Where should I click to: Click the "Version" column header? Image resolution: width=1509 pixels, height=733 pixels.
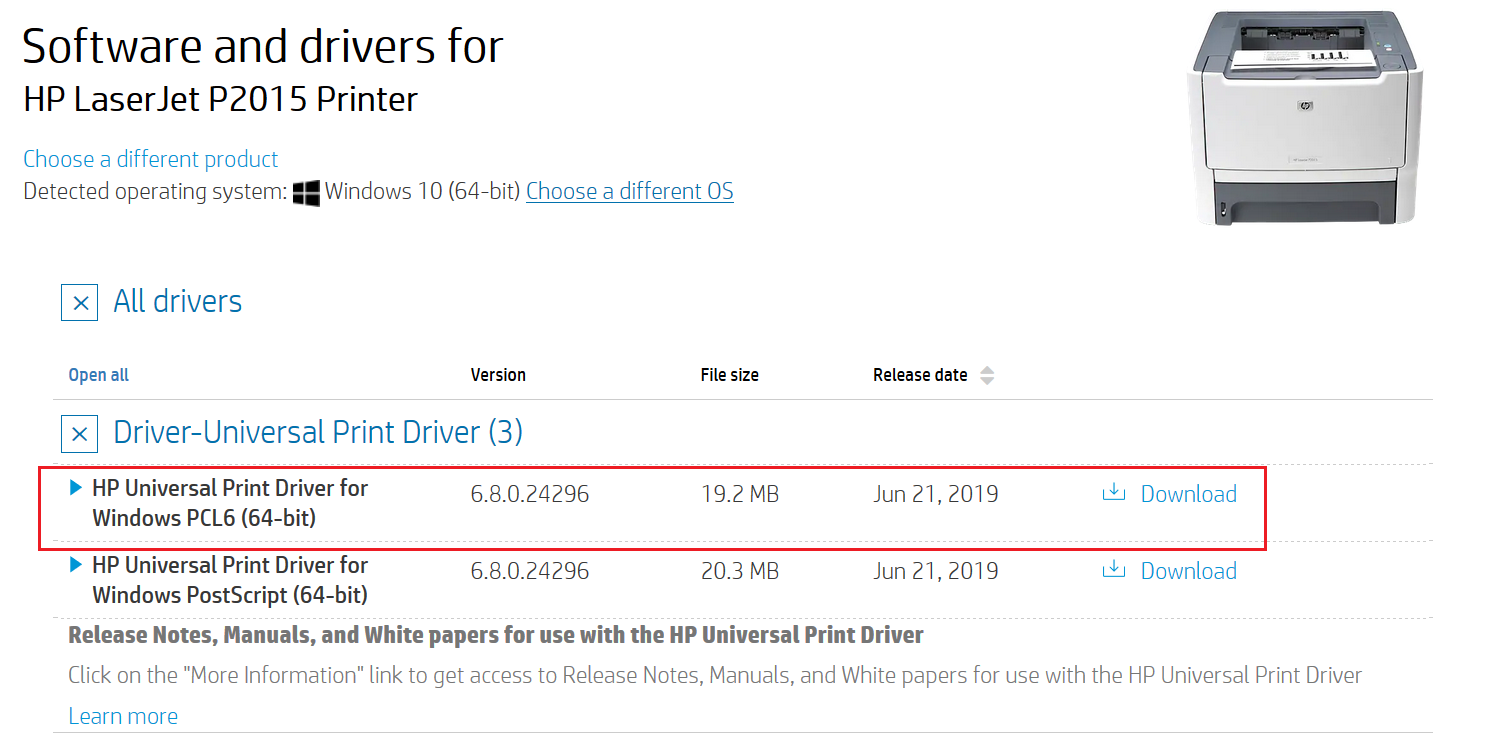(498, 375)
